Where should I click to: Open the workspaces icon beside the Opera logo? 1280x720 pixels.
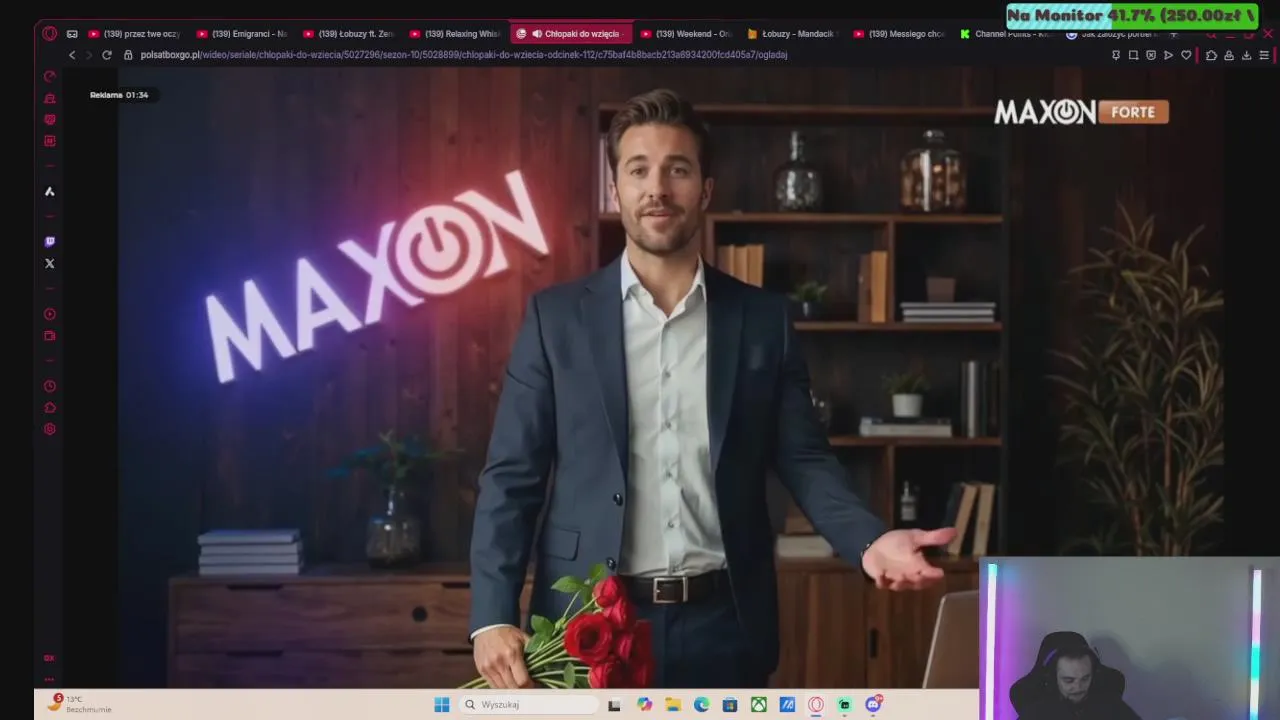[x=72, y=34]
